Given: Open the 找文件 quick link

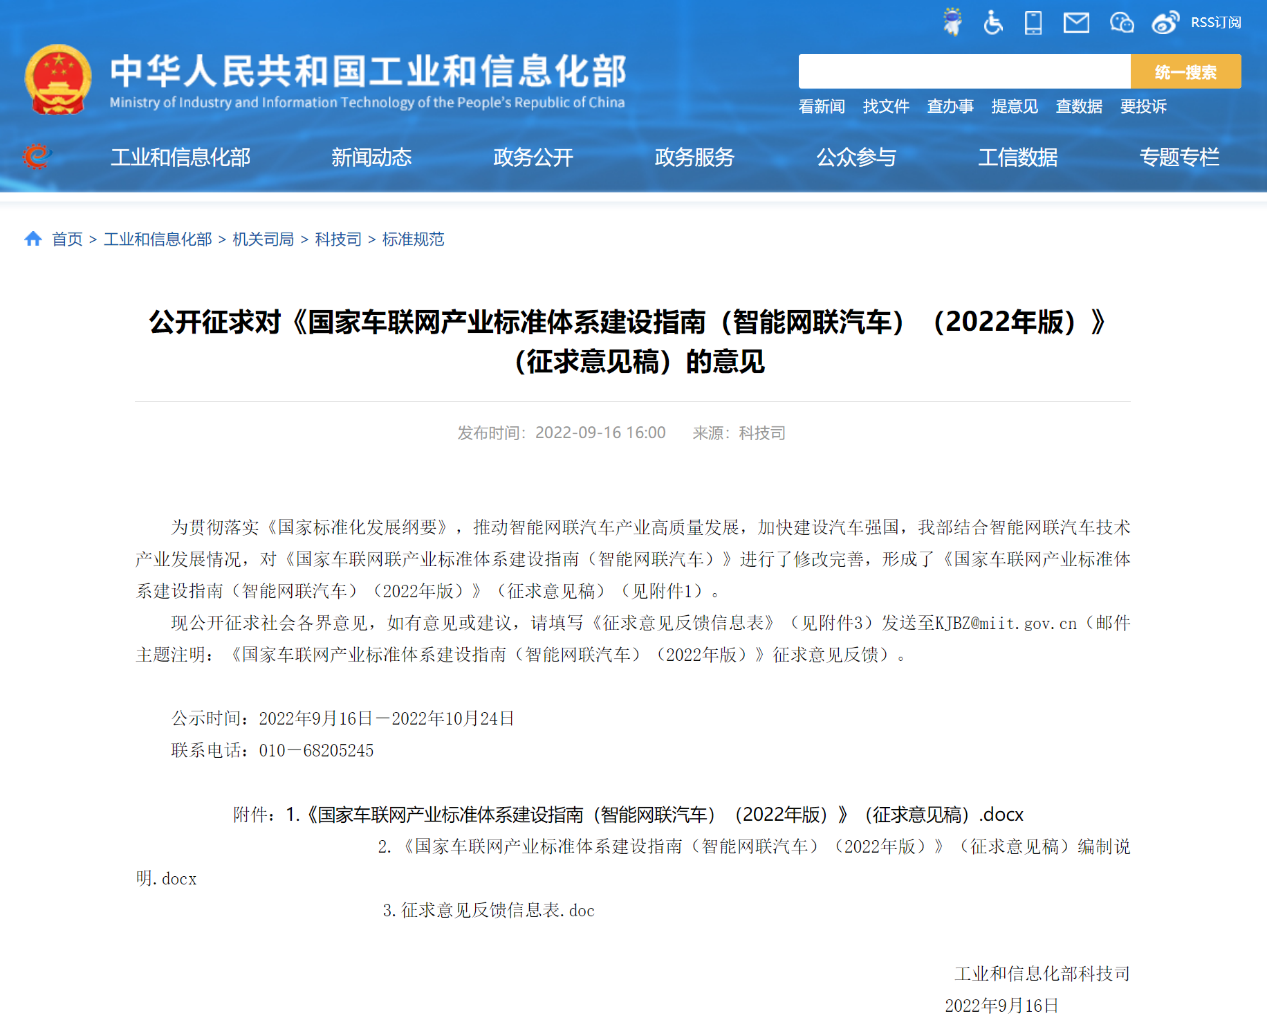Looking at the screenshot, I should [x=886, y=106].
